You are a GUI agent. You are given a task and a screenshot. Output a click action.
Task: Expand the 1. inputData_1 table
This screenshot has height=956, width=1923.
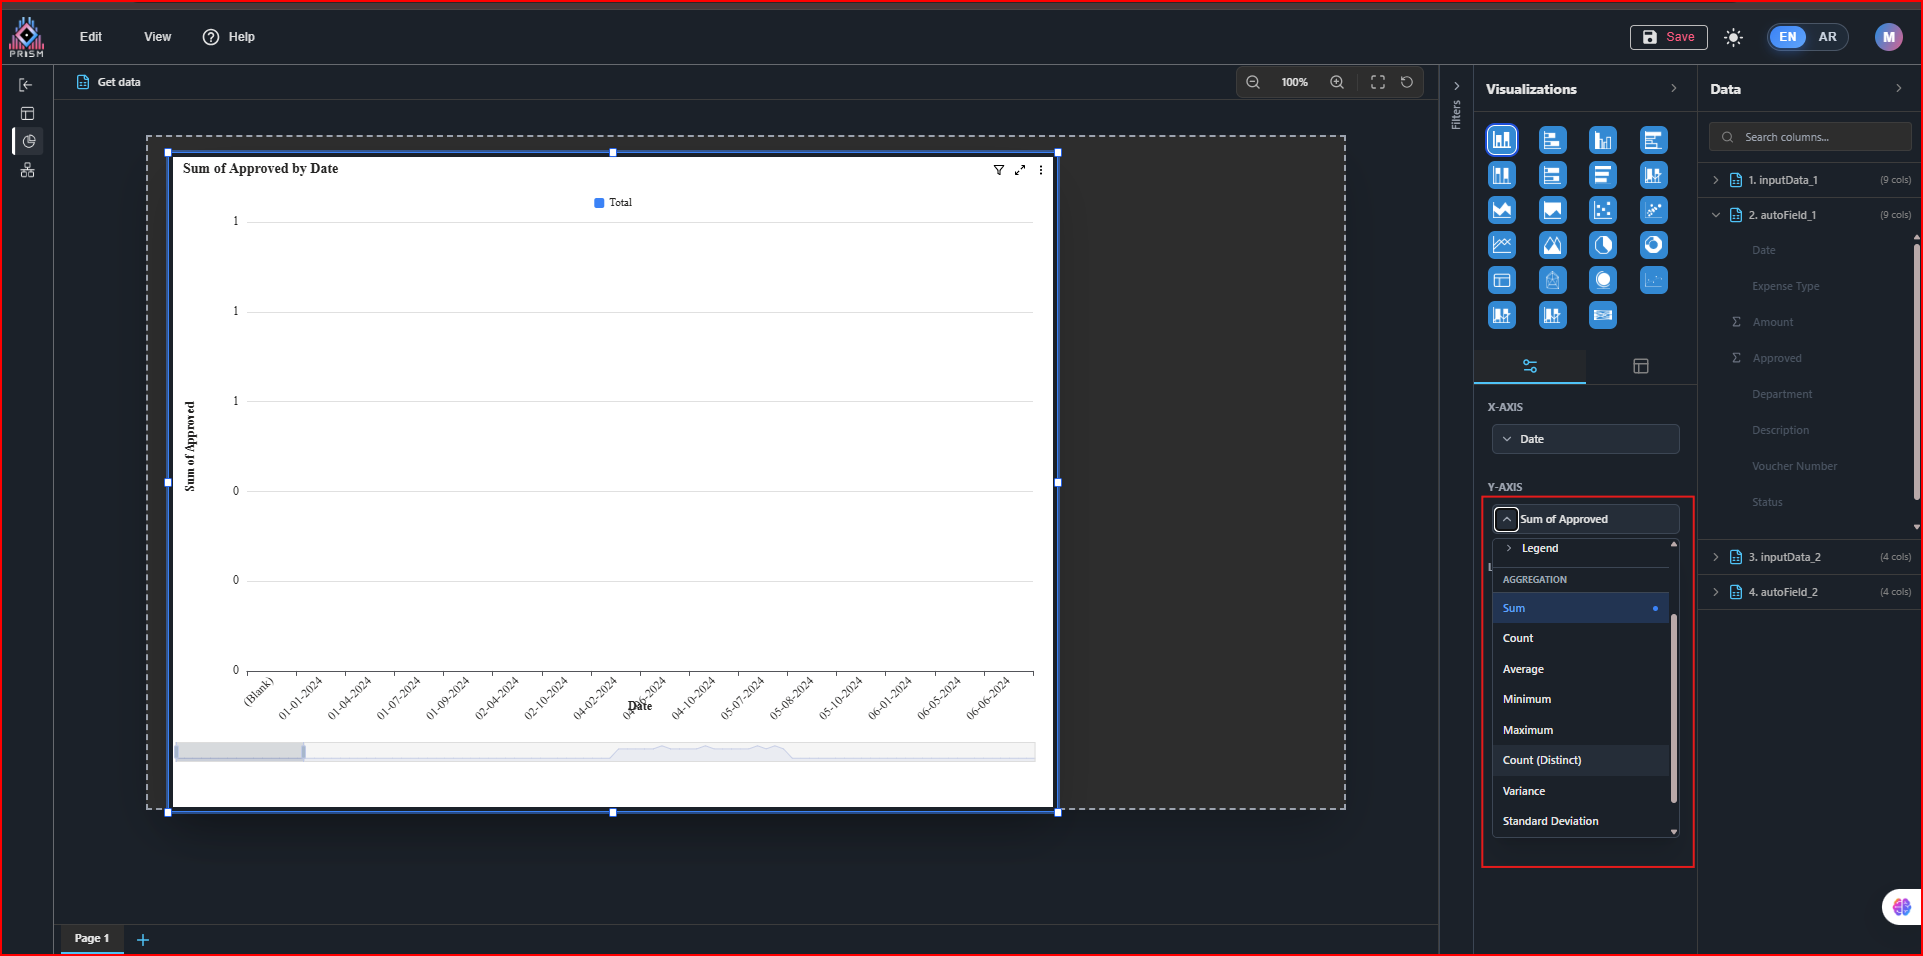1715,180
